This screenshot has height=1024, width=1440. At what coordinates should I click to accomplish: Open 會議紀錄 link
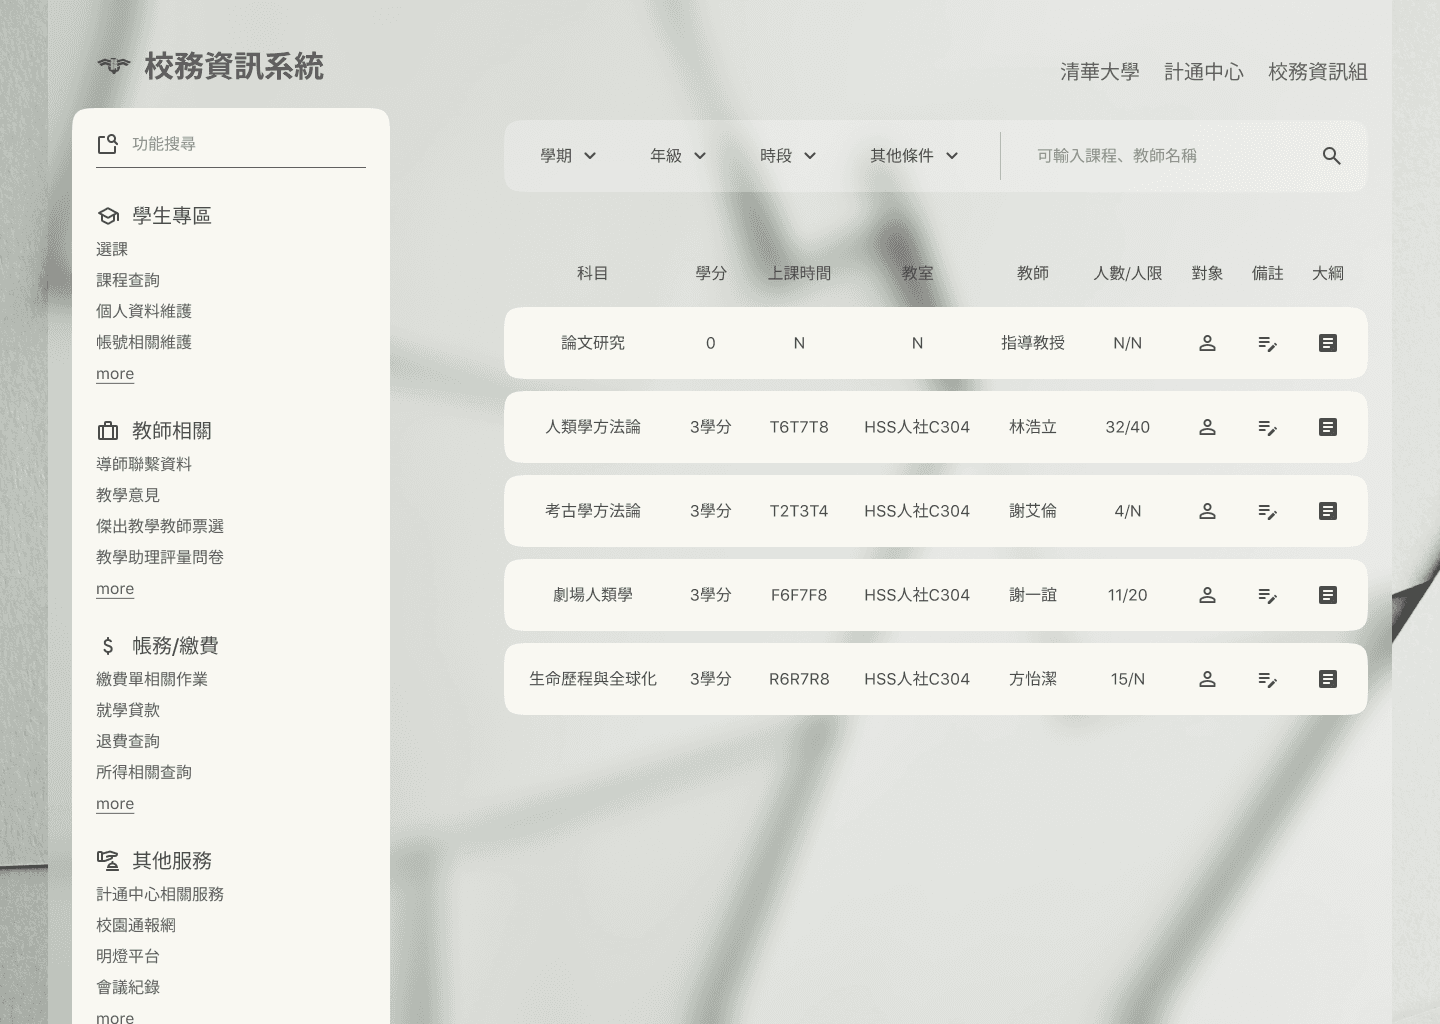pos(128,987)
